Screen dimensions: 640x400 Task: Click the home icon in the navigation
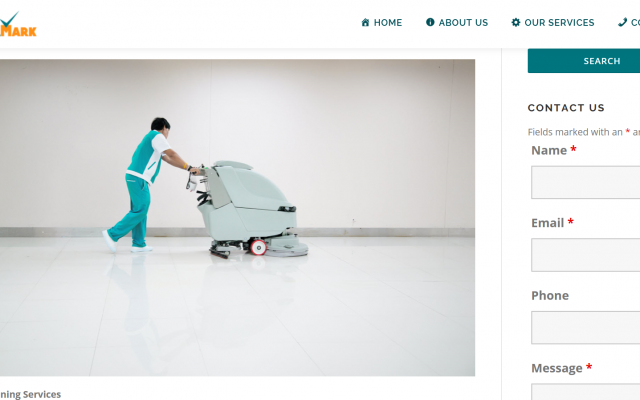(x=365, y=22)
